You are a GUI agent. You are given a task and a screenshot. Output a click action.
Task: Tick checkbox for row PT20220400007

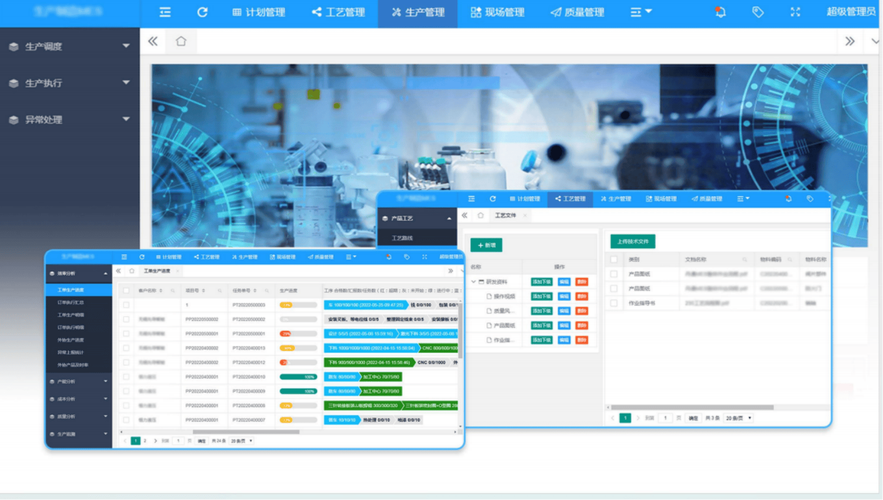point(126,419)
